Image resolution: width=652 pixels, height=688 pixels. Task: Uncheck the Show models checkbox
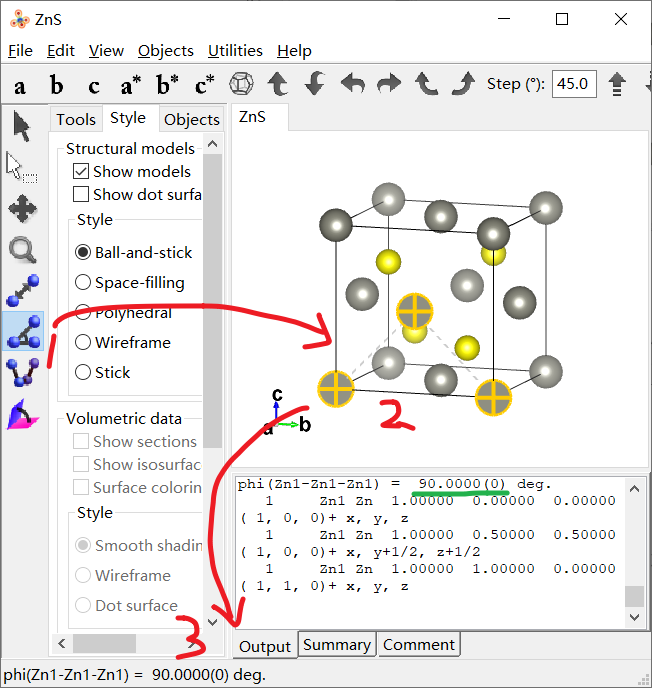[x=81, y=171]
